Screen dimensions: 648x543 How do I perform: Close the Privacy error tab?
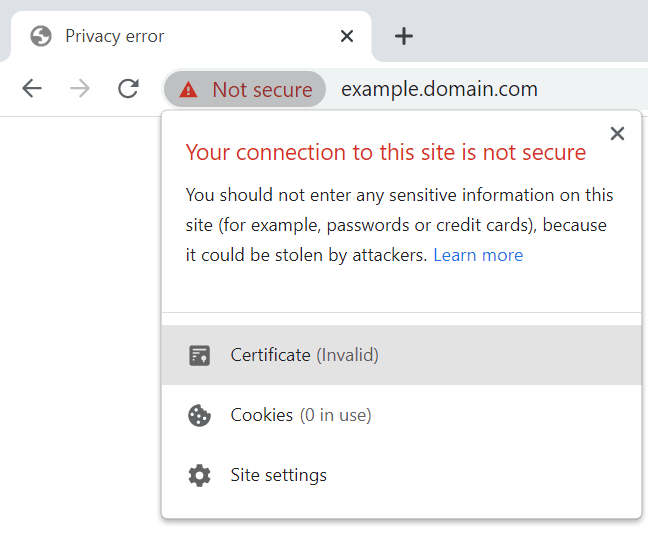click(347, 36)
